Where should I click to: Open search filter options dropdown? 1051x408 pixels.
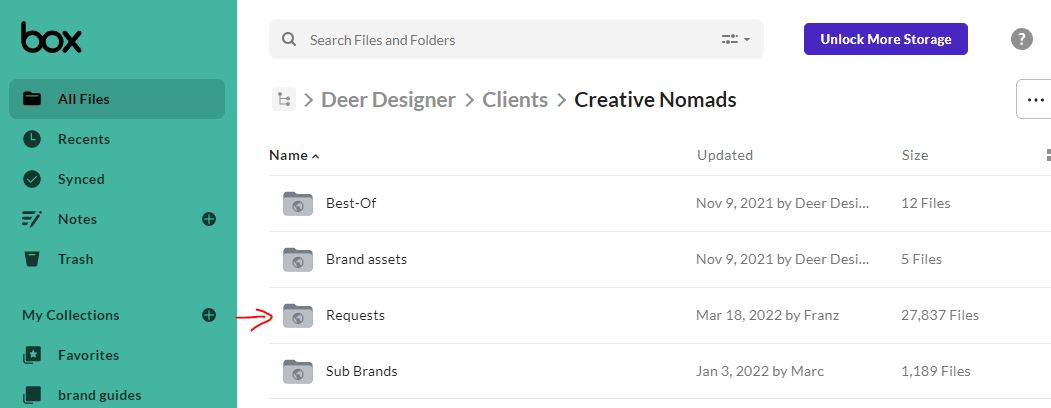(736, 40)
